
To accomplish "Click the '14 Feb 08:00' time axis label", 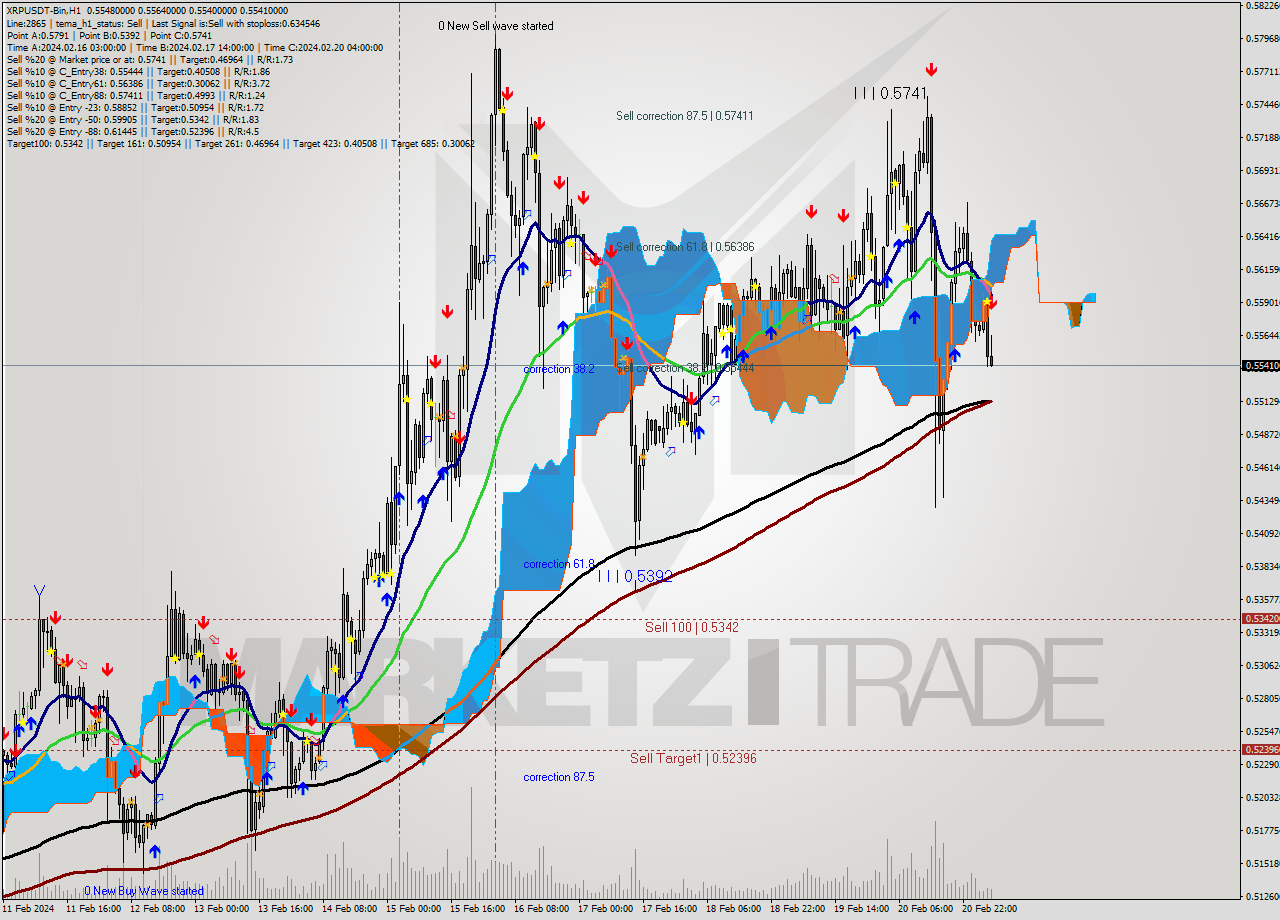I will pyautogui.click(x=350, y=909).
